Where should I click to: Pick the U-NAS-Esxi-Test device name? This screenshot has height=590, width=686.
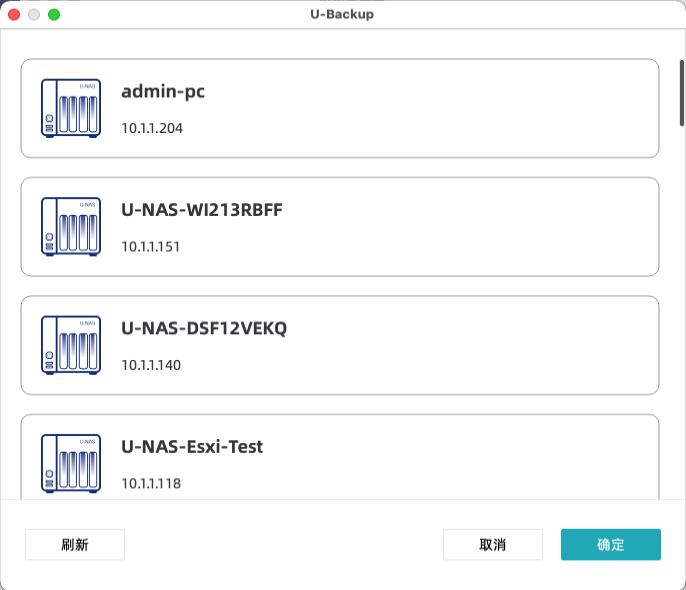pos(192,446)
